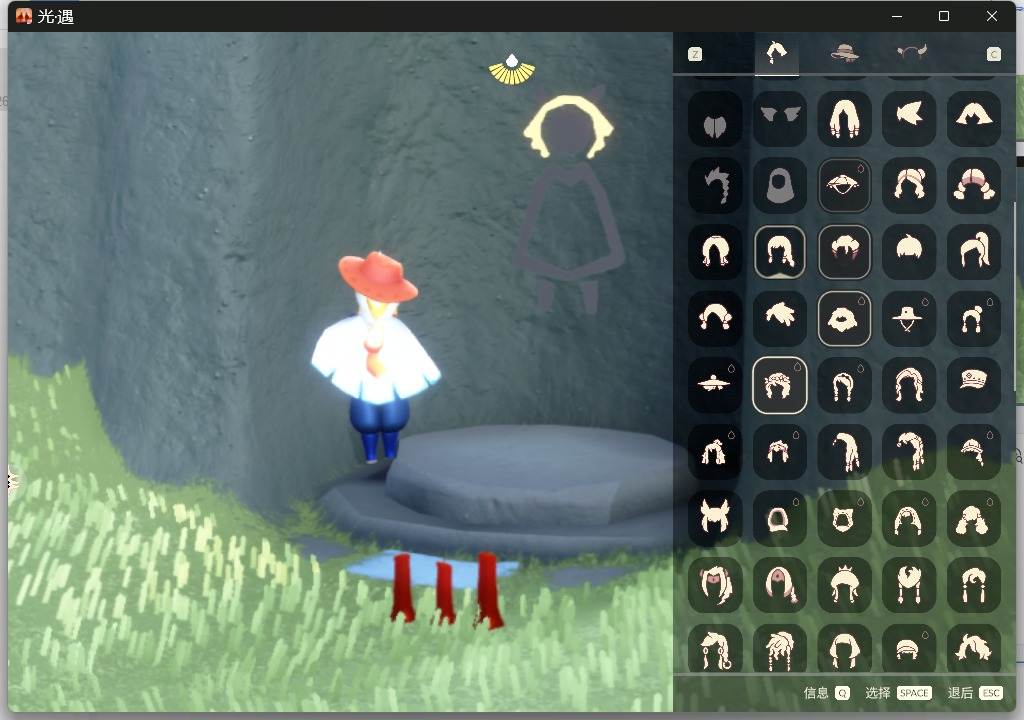Pick the short bob with cowlick icon

point(908,252)
